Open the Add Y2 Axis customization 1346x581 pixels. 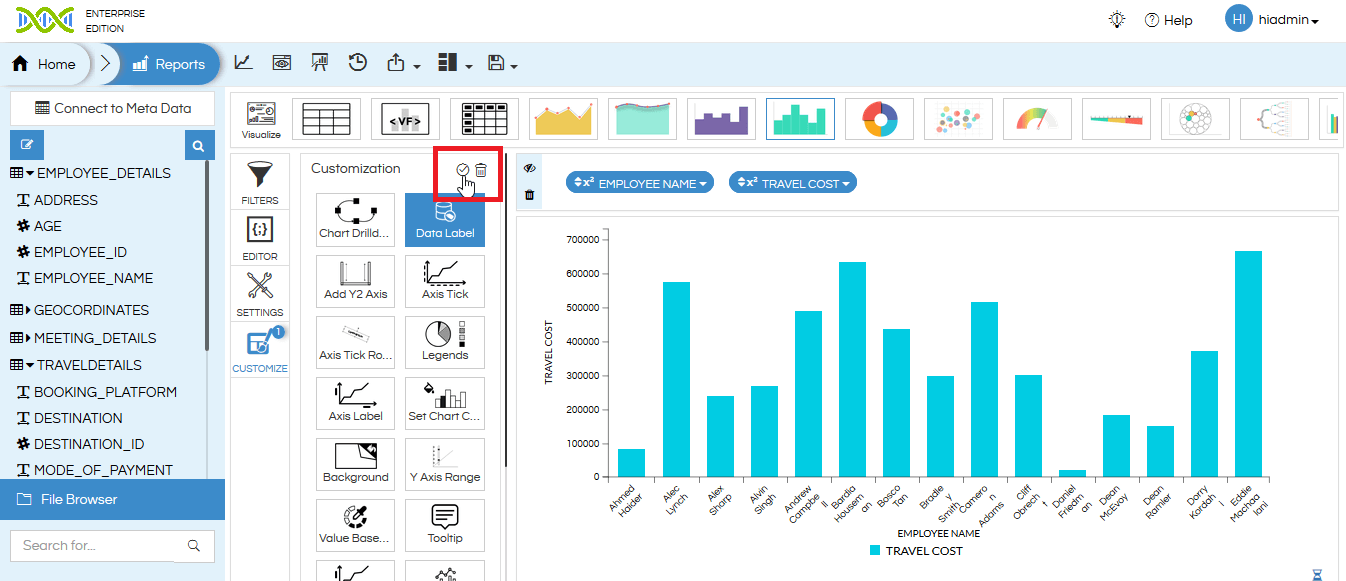355,281
